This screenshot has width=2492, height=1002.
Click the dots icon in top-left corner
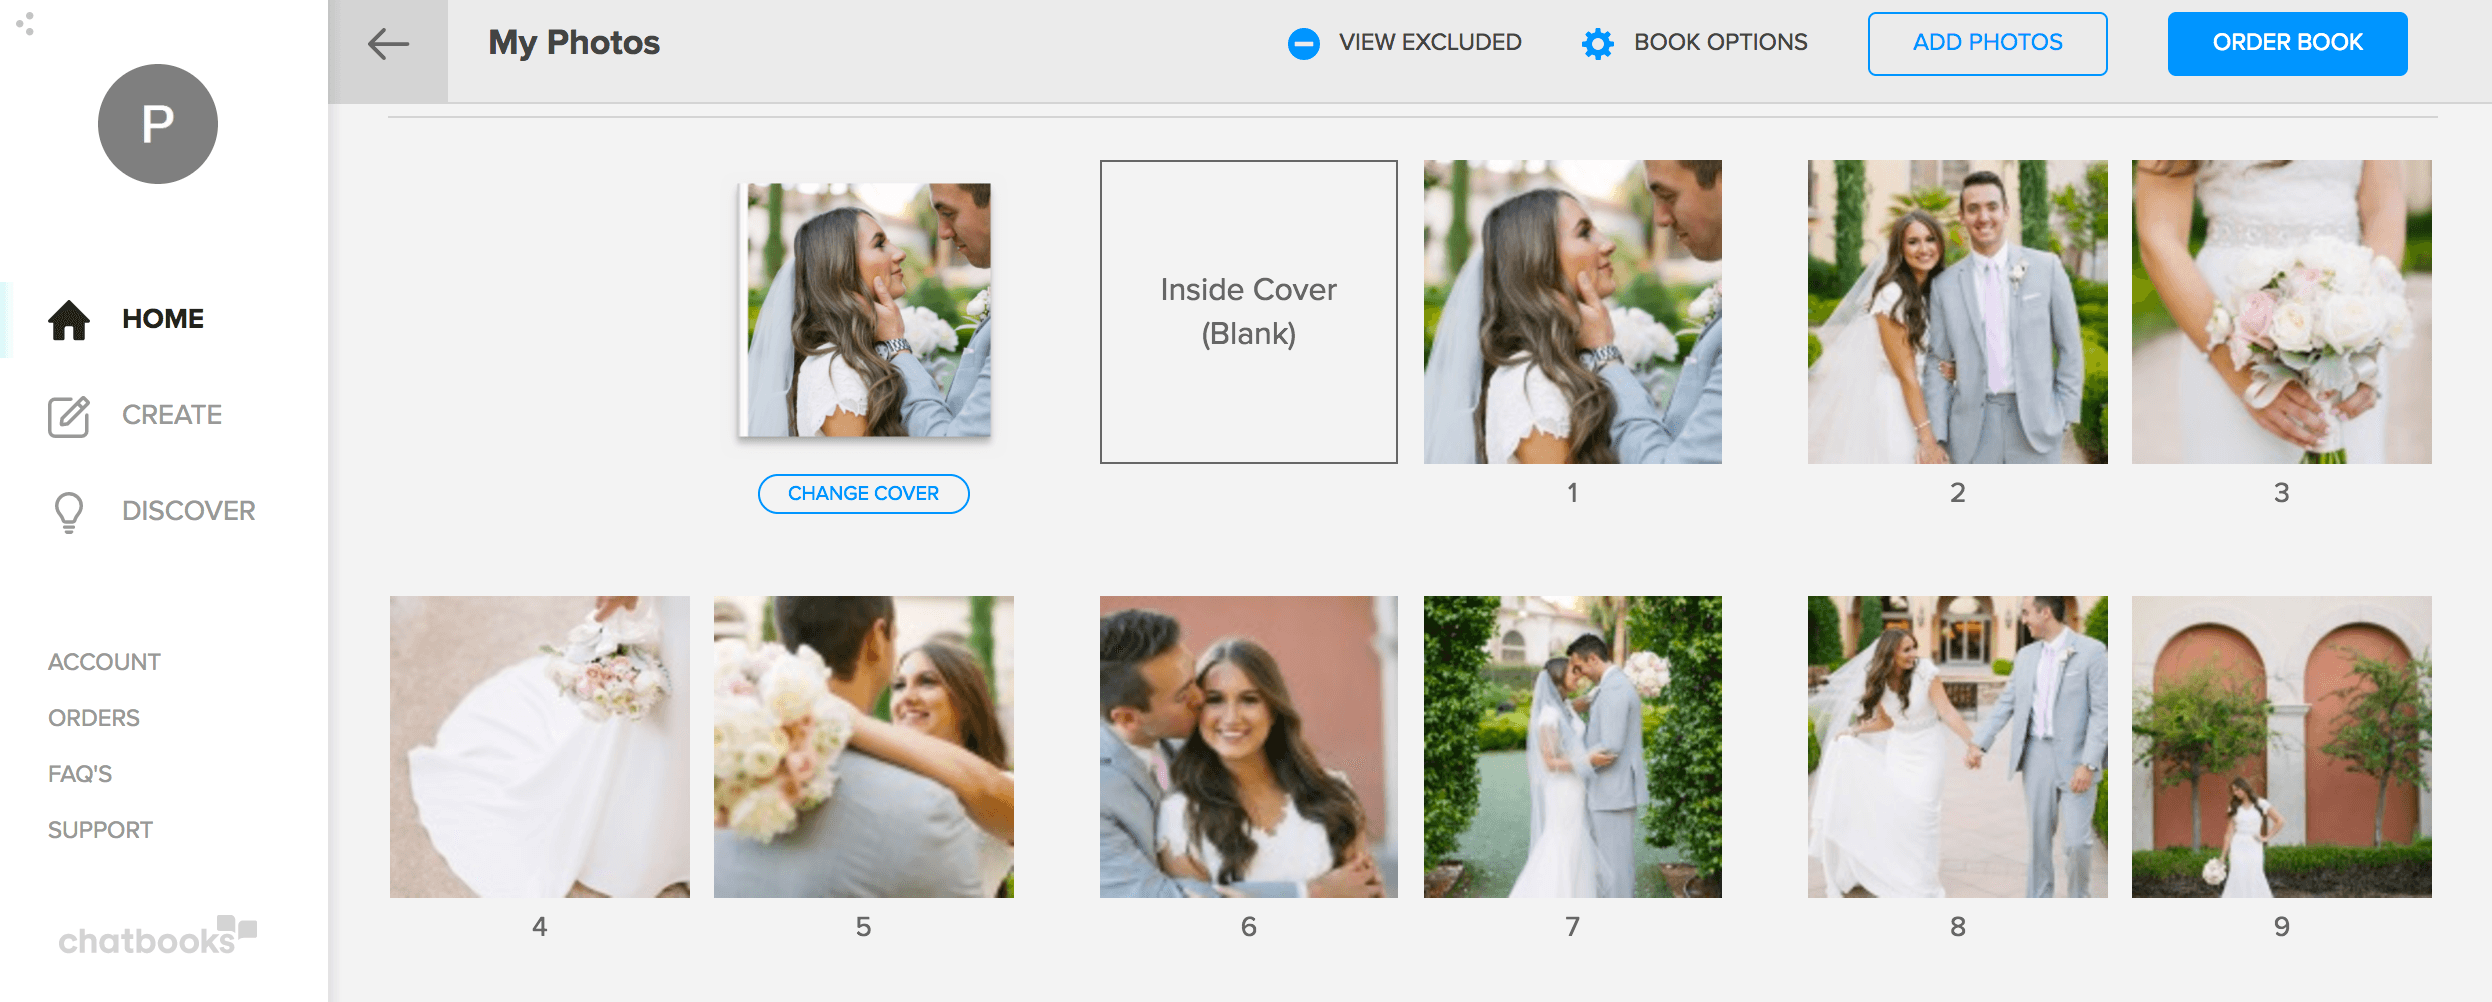(x=26, y=23)
